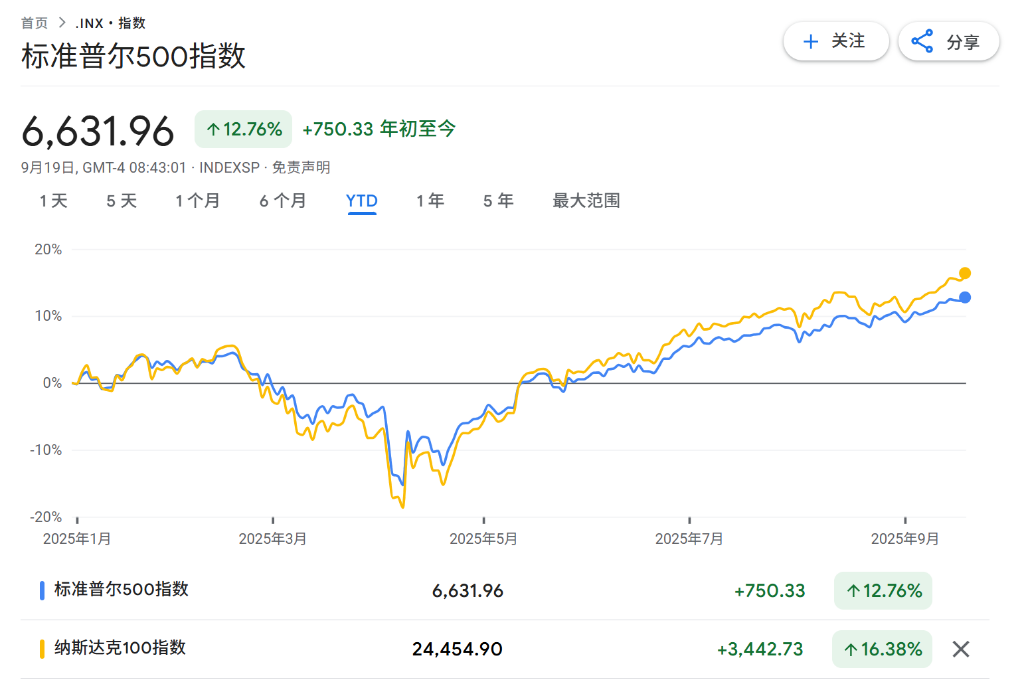Show the 最大范围 time range
1024x683 pixels.
click(586, 201)
